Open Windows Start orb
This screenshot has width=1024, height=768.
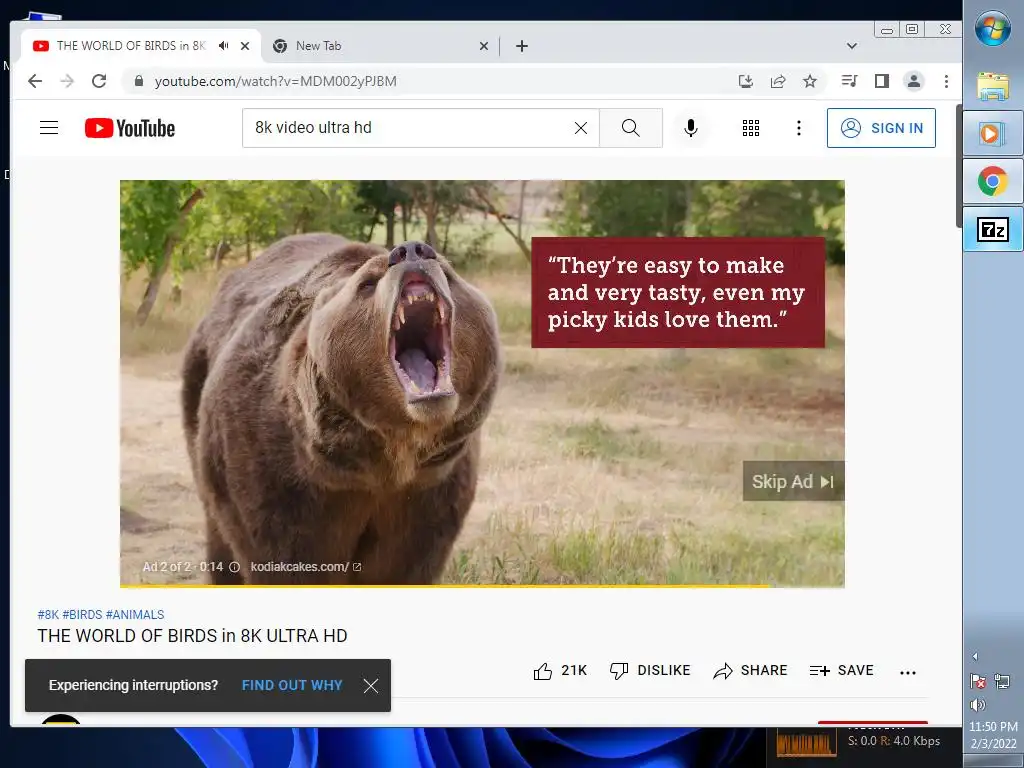point(993,29)
